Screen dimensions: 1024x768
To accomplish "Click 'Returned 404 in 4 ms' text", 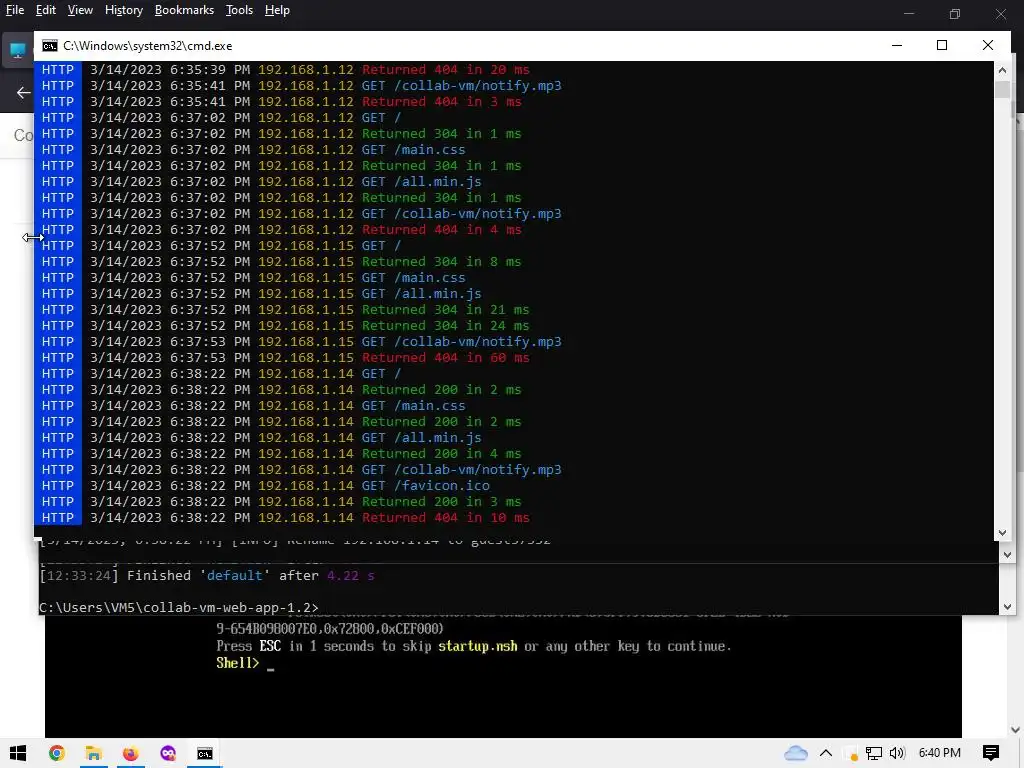I will pos(441,229).
